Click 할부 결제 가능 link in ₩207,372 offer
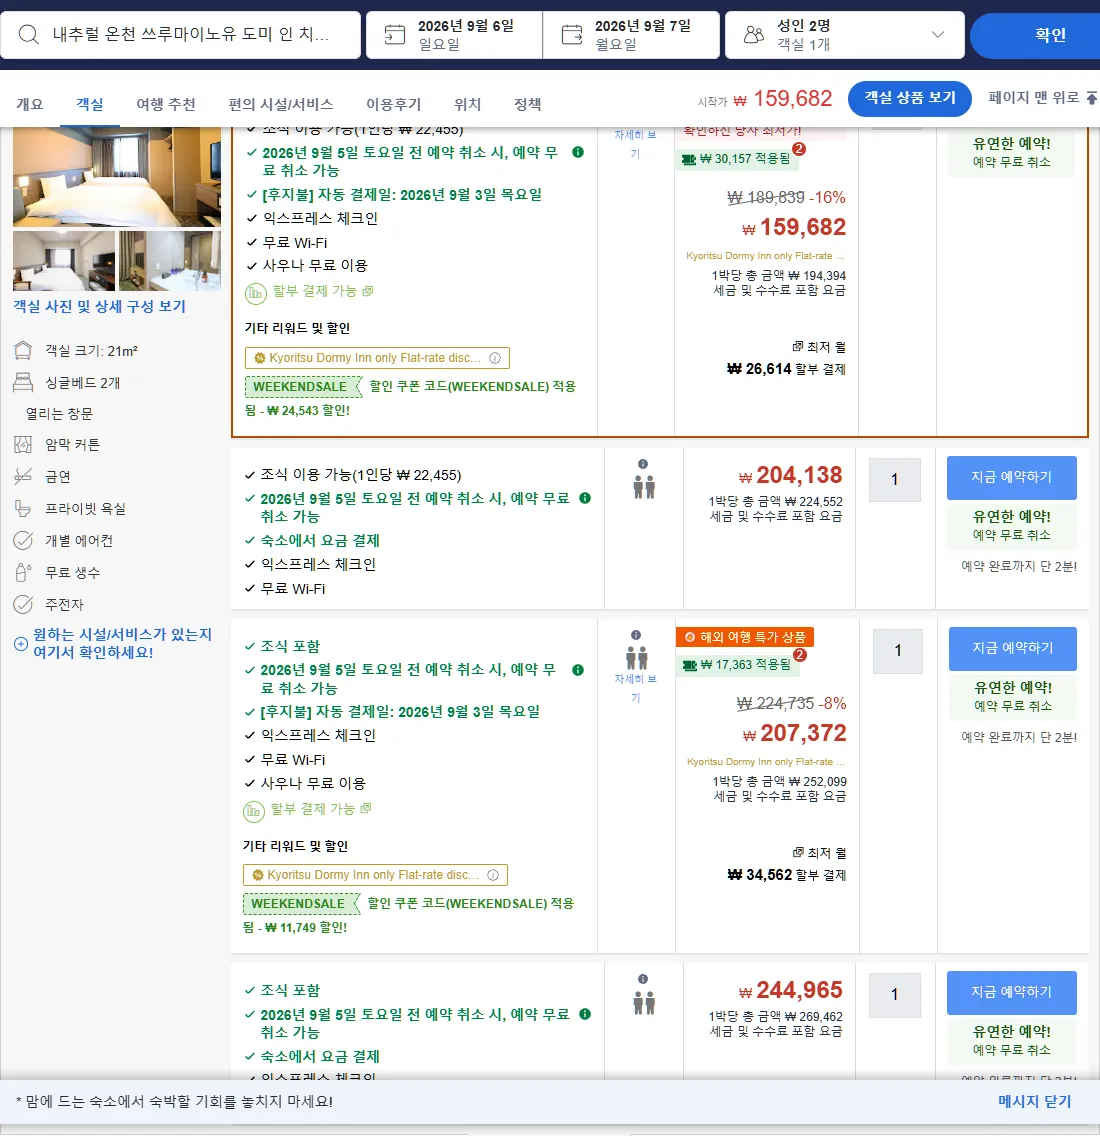 tap(321, 809)
